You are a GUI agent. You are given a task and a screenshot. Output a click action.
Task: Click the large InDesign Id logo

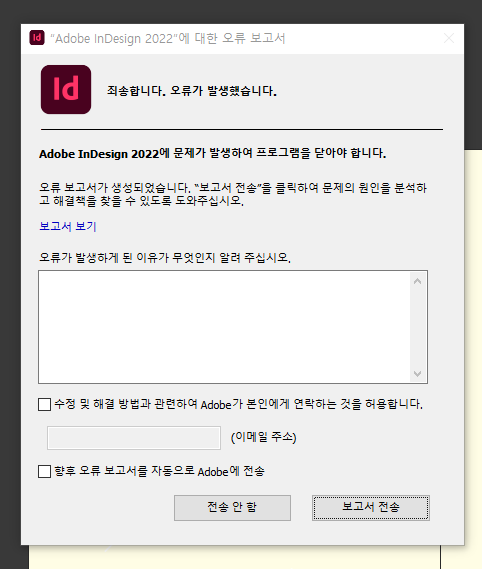pyautogui.click(x=66, y=89)
